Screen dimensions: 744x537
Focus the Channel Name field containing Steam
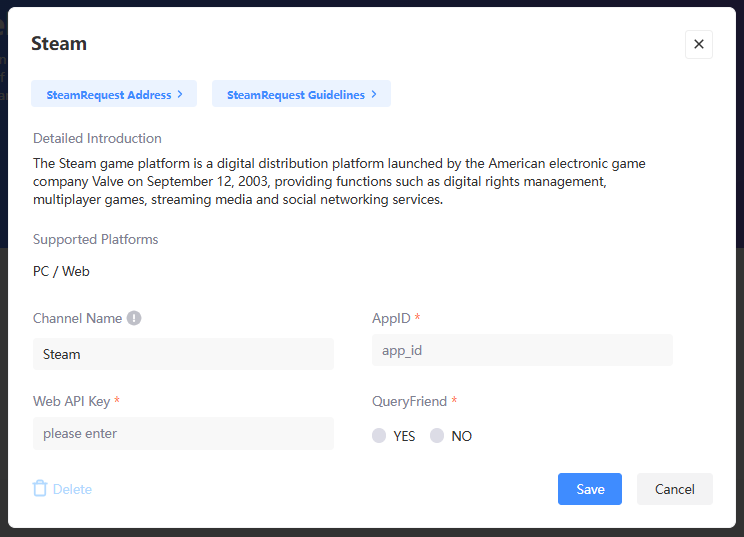tap(183, 354)
